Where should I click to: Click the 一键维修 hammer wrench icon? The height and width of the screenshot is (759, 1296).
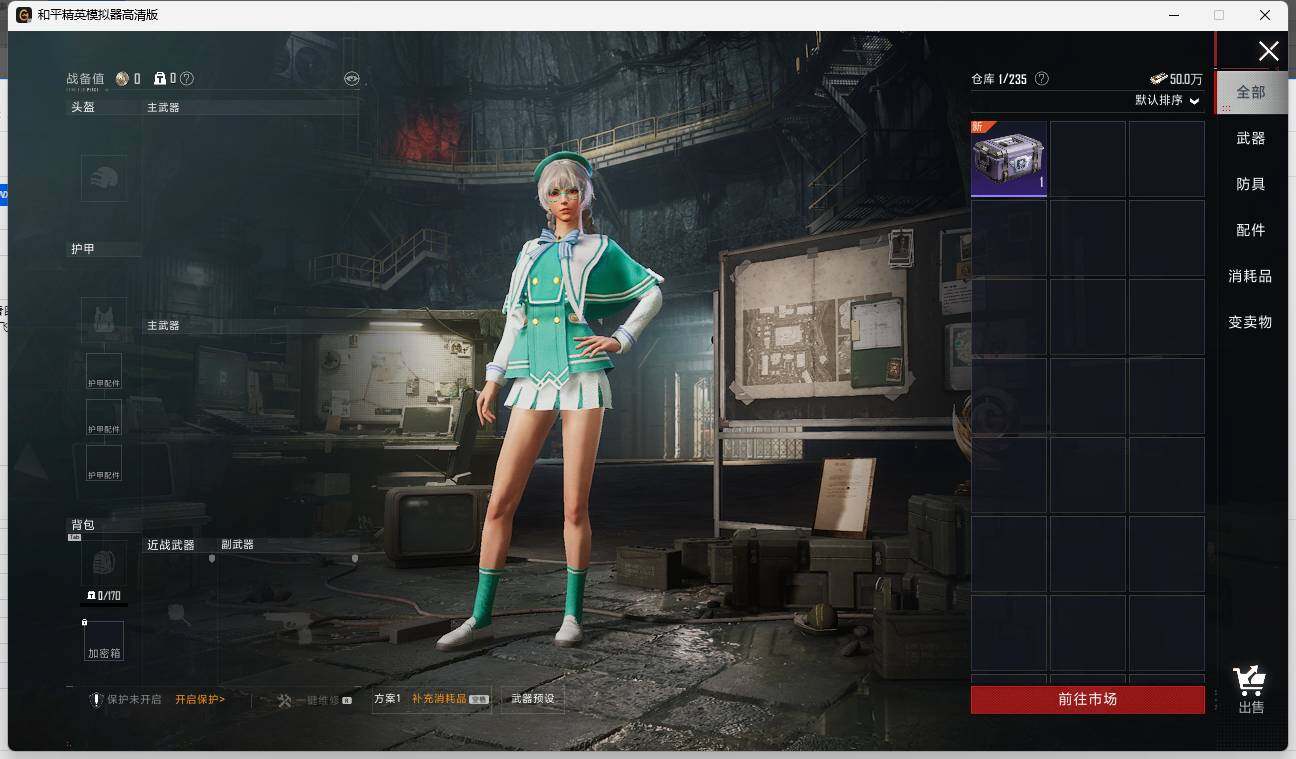(x=284, y=700)
